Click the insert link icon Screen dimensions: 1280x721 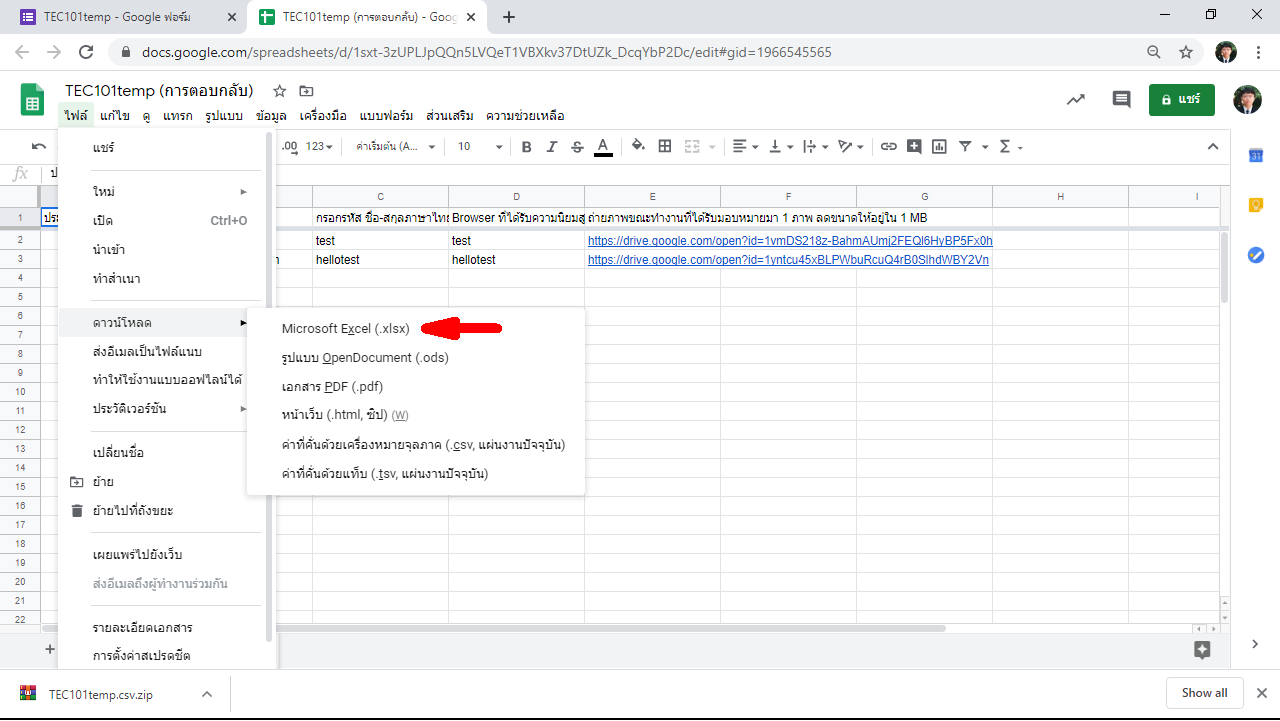888,146
